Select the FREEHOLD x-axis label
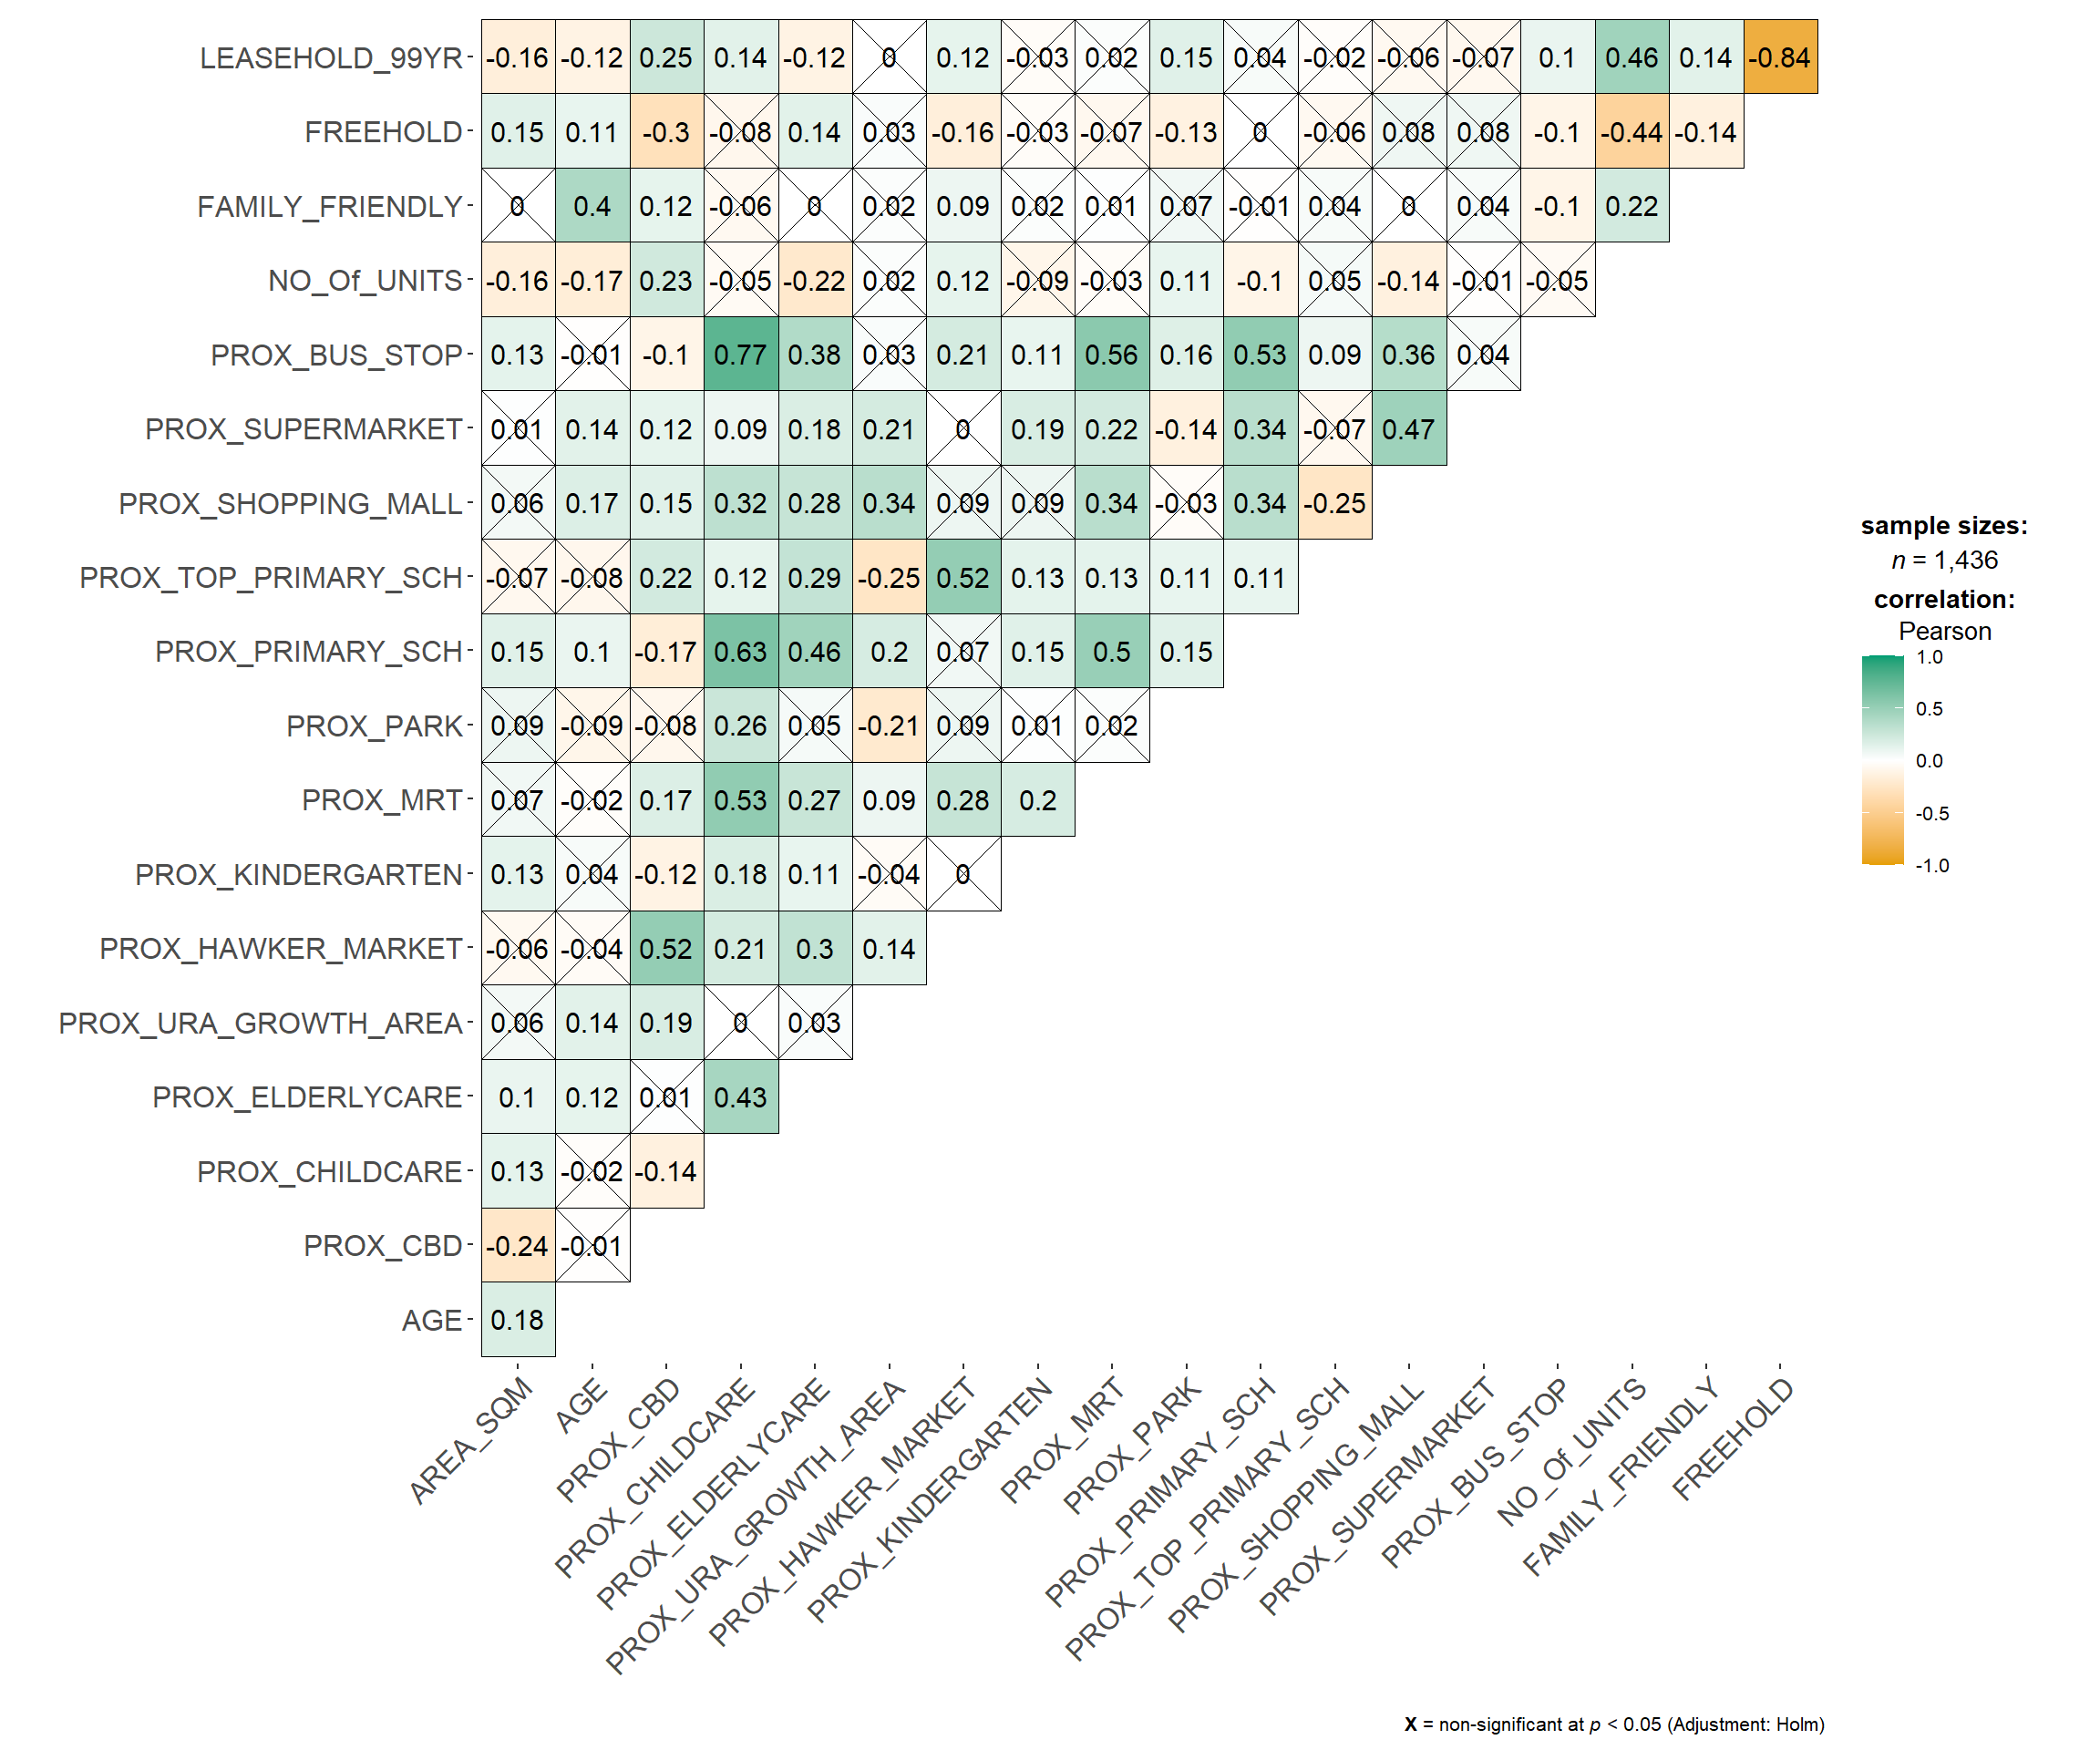Screen dimensions: 2100x1750 (x=1734, y=1438)
